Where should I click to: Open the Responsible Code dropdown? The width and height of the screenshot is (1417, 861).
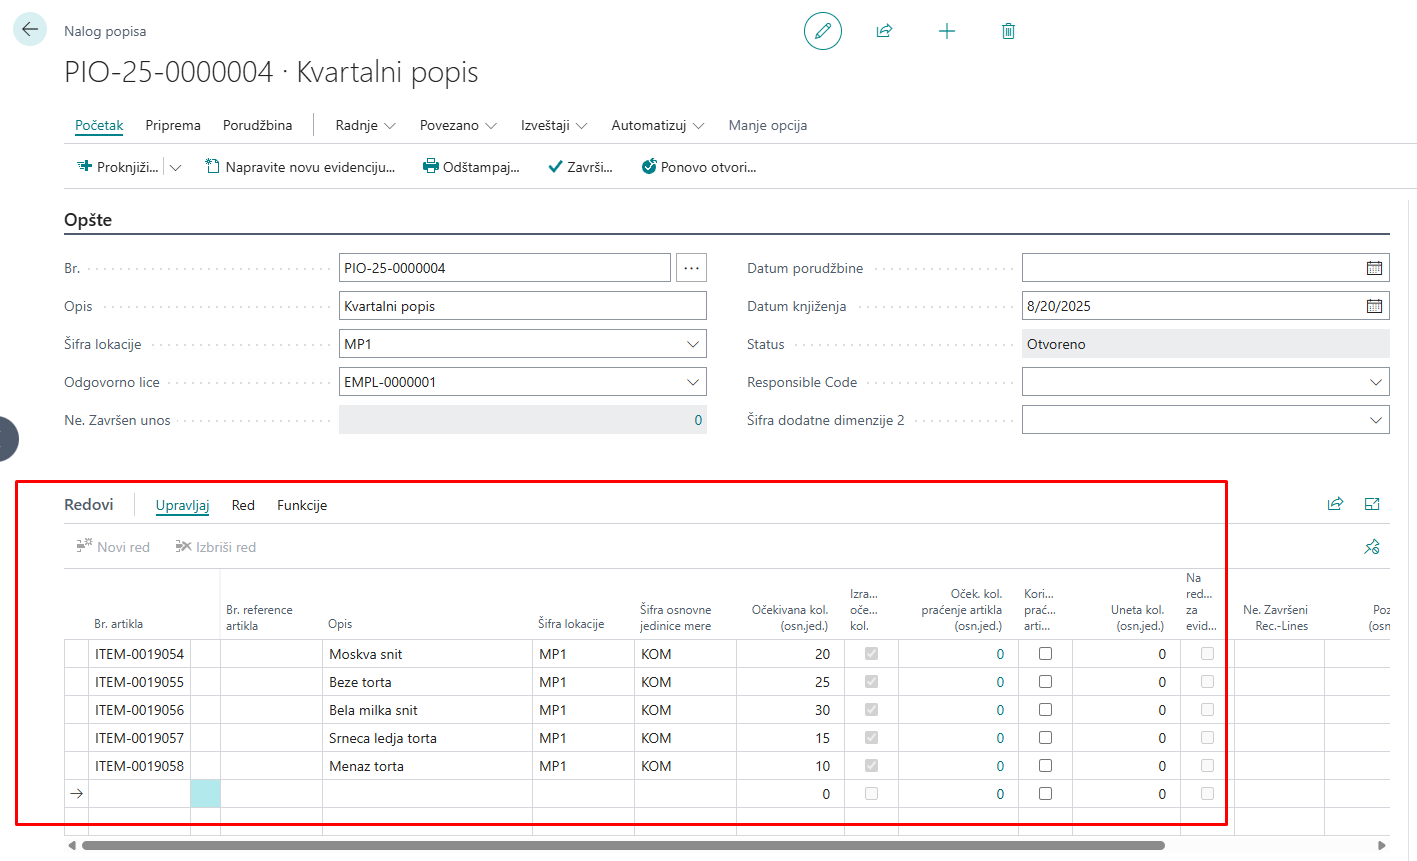(x=1376, y=382)
